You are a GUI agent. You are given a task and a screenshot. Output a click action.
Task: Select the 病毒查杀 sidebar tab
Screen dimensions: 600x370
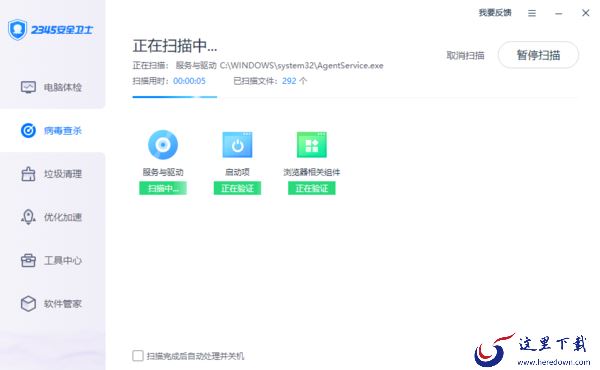coord(51,130)
